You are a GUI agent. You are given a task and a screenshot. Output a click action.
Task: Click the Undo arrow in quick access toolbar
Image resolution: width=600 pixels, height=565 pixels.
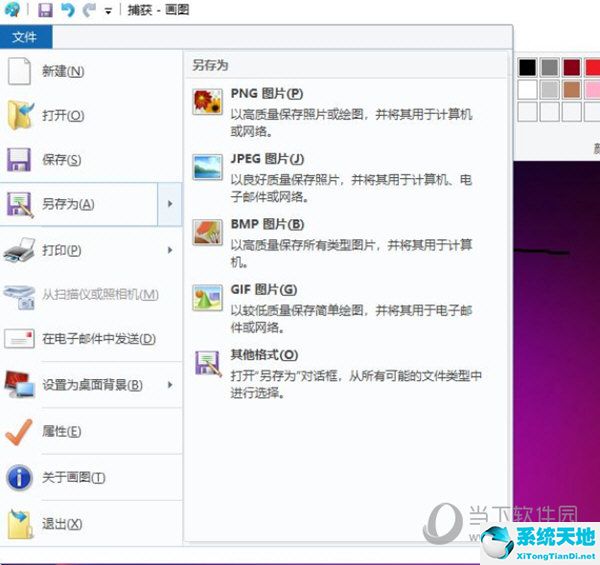(x=68, y=10)
